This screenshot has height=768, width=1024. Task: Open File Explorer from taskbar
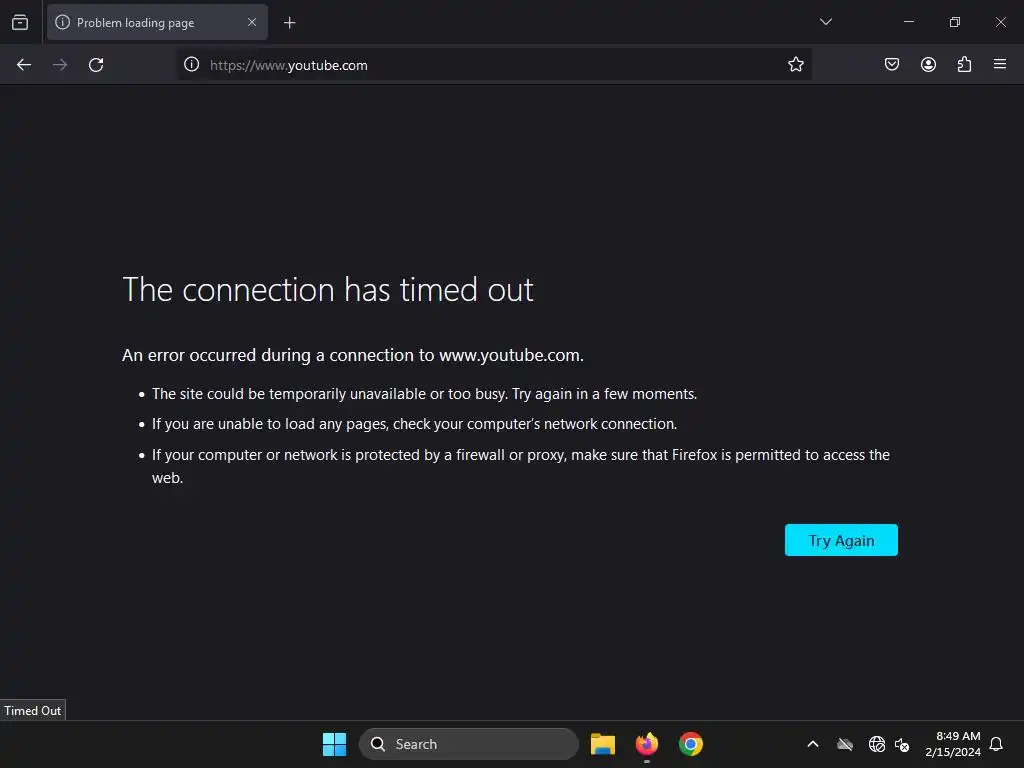(x=603, y=744)
